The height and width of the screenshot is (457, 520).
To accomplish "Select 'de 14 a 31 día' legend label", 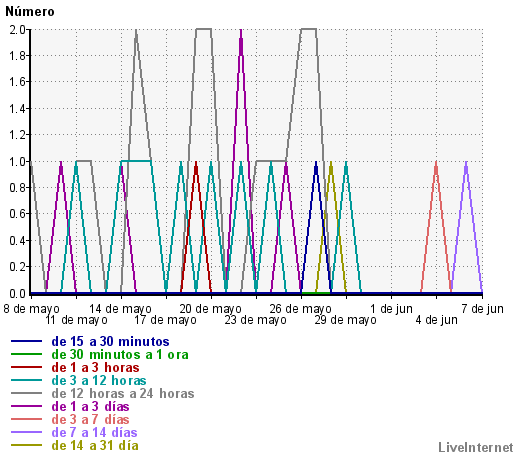I will point(95,446).
